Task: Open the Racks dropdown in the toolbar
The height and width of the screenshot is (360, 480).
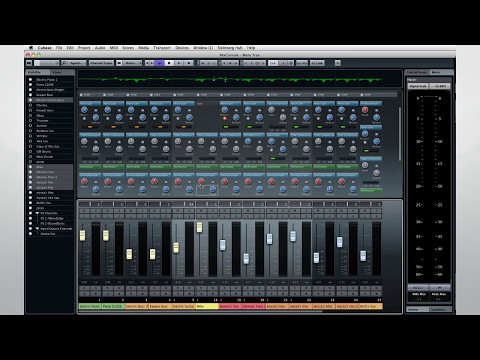Action: click(132, 63)
